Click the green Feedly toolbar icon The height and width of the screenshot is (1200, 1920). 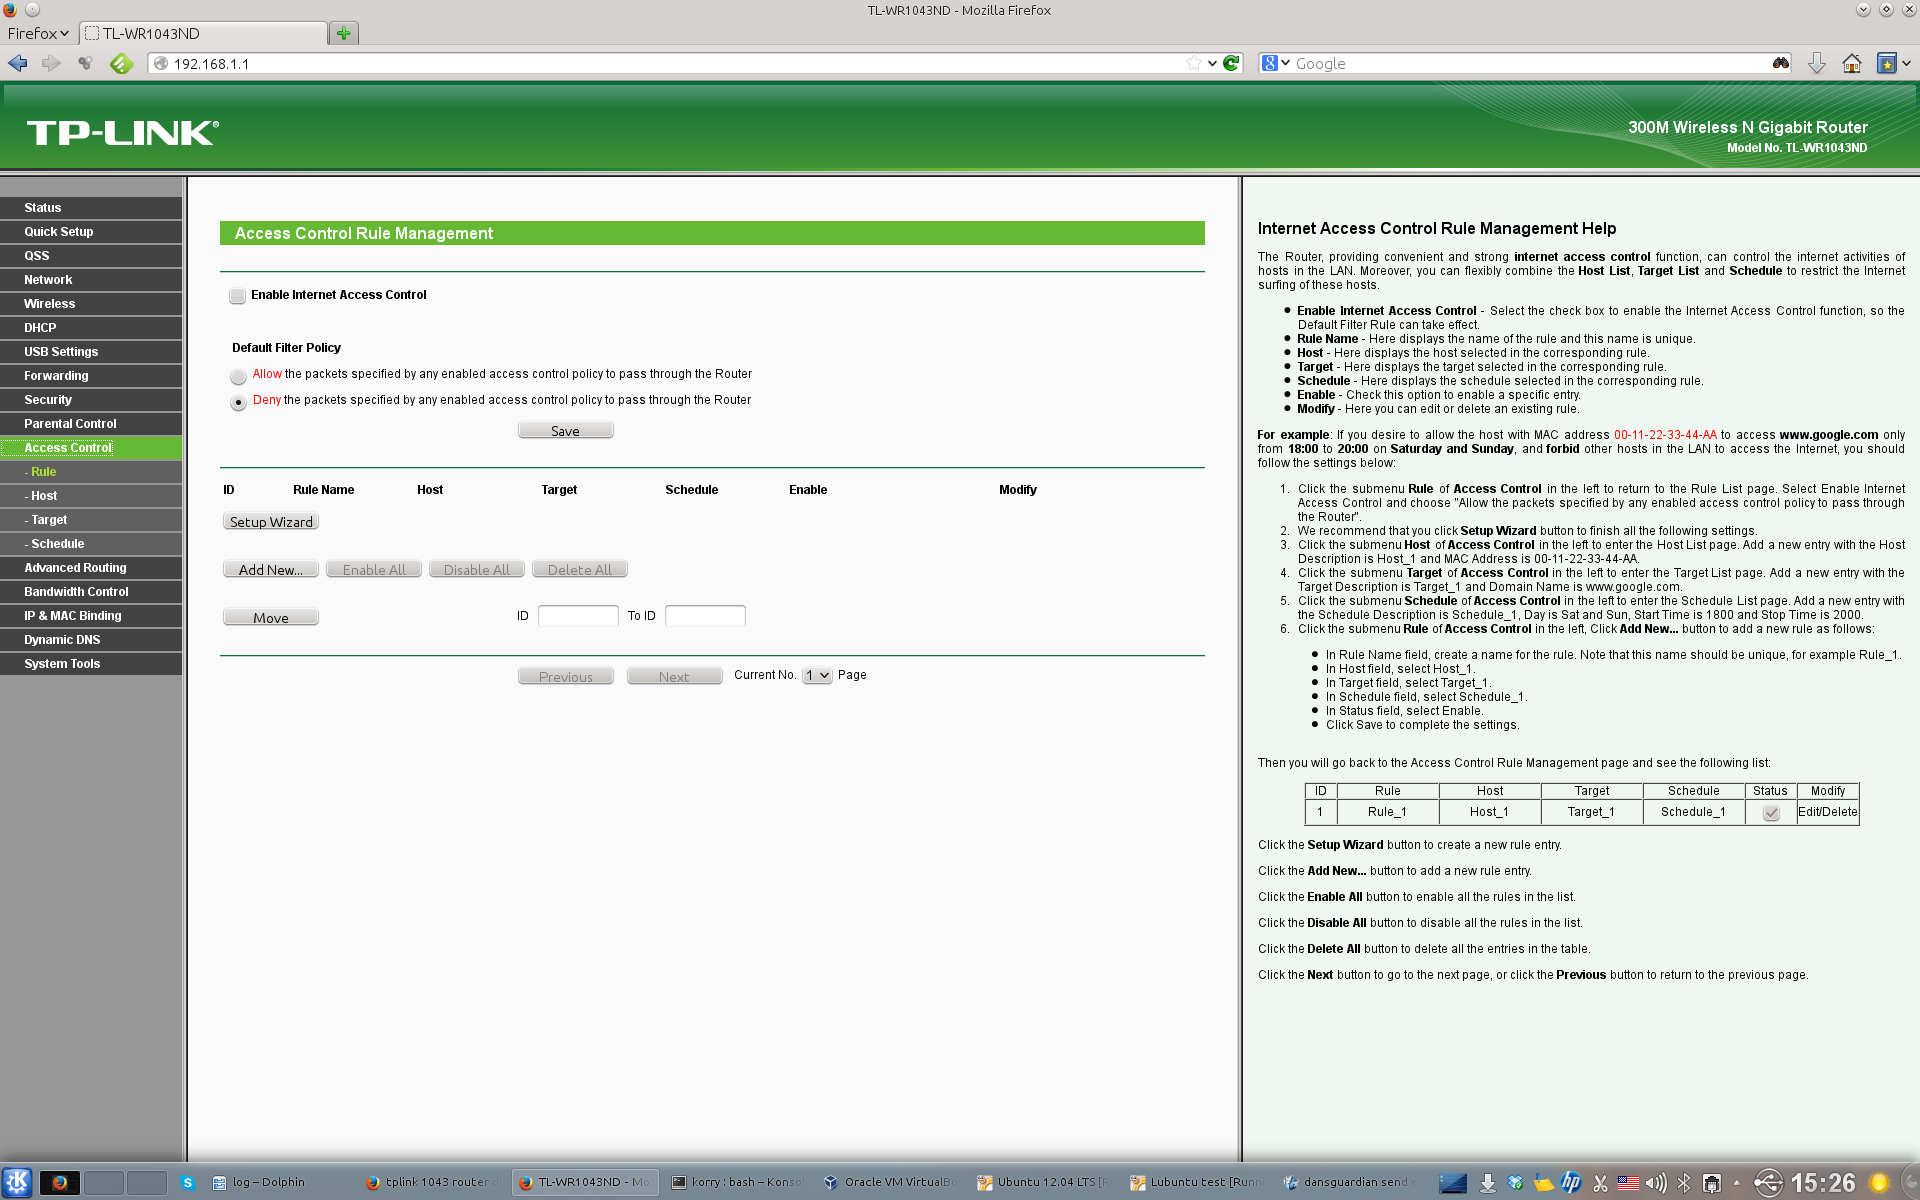tap(121, 63)
